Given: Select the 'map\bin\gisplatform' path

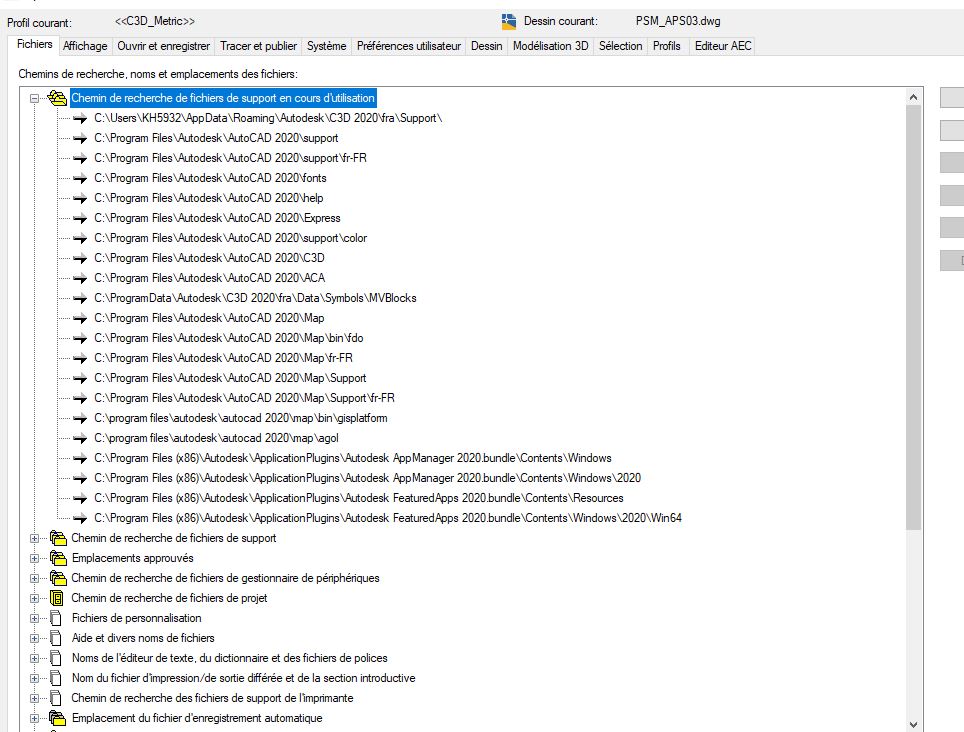Looking at the screenshot, I should click(240, 418).
